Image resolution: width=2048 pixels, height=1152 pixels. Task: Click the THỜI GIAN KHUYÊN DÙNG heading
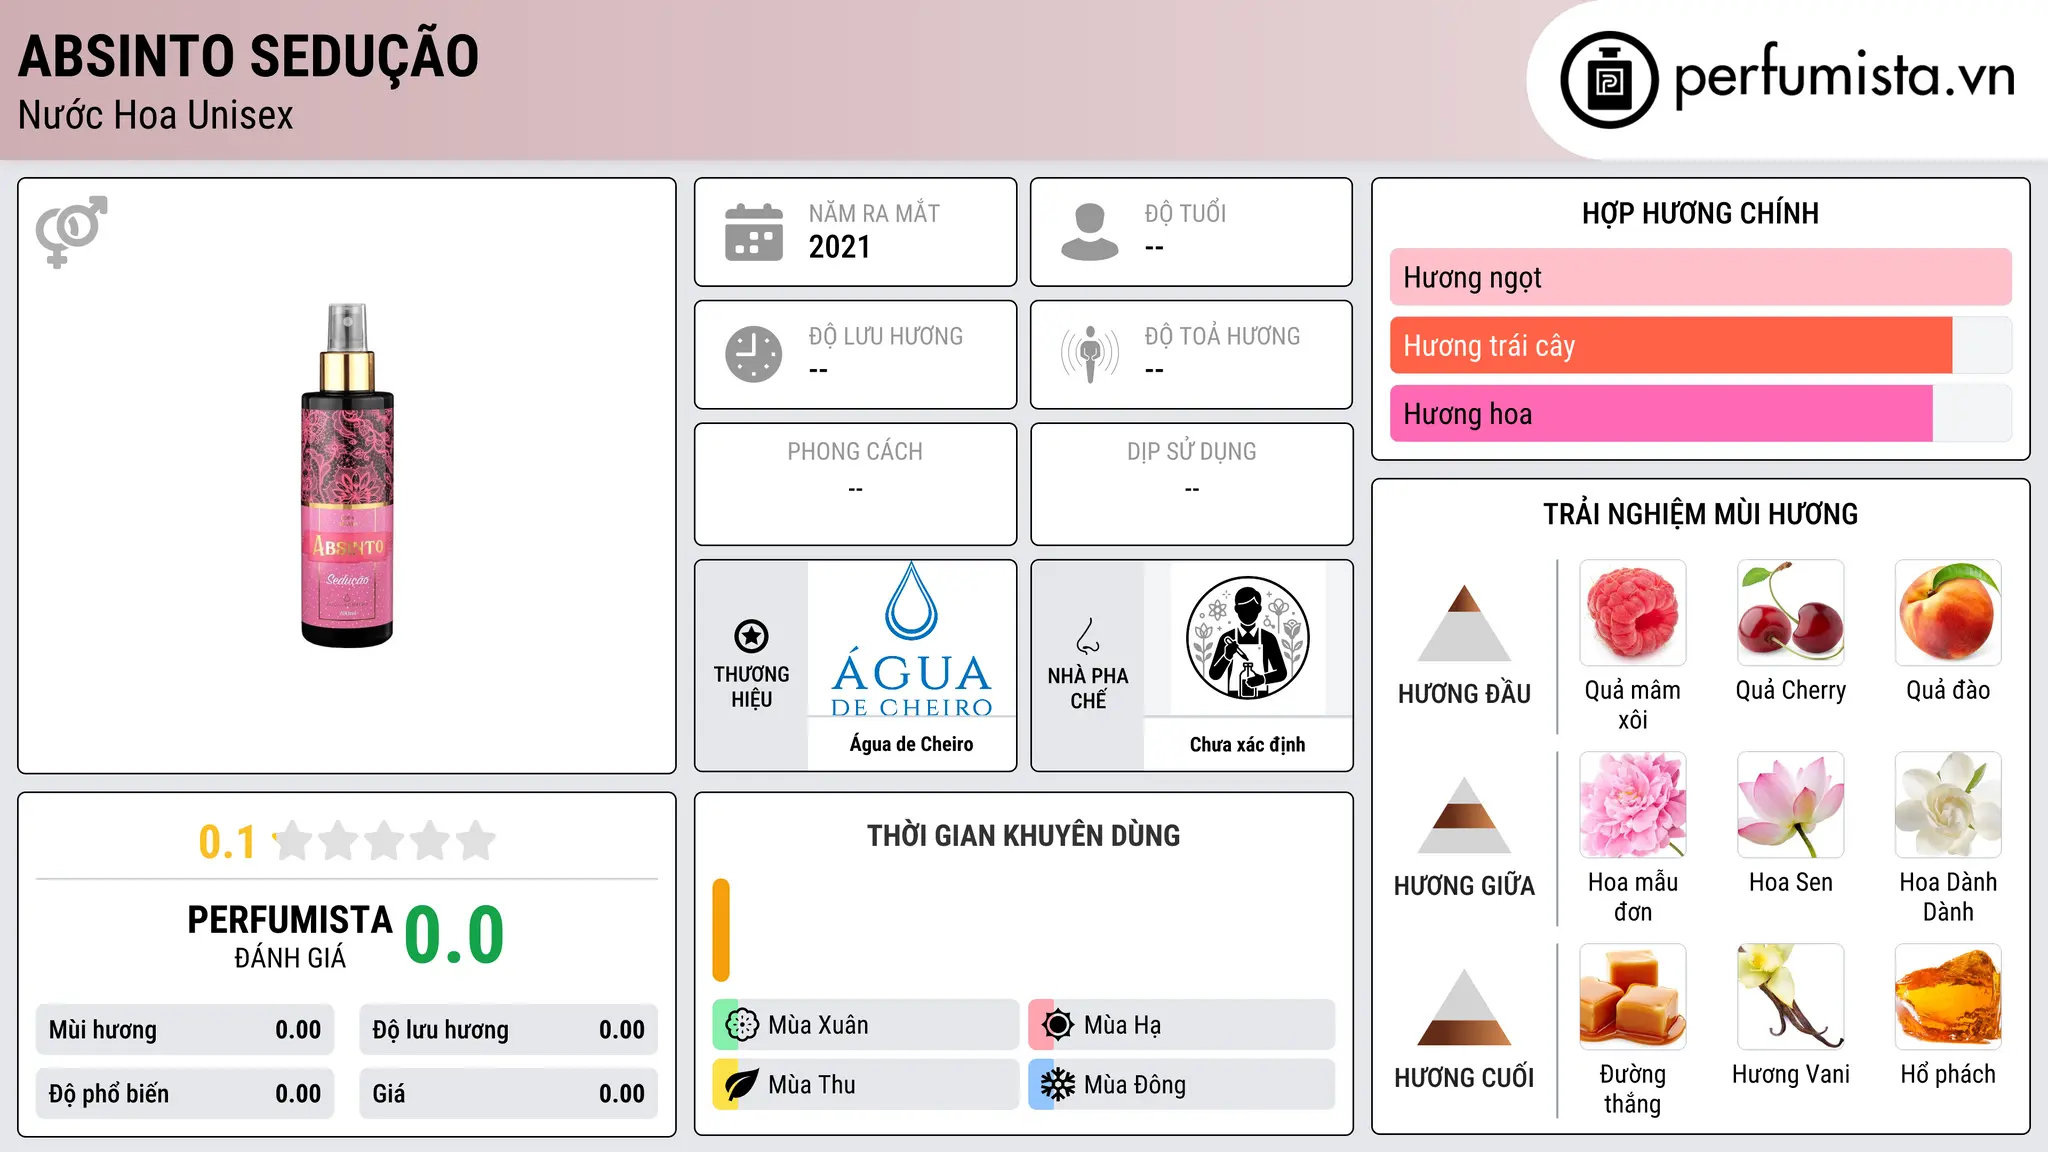1023,835
